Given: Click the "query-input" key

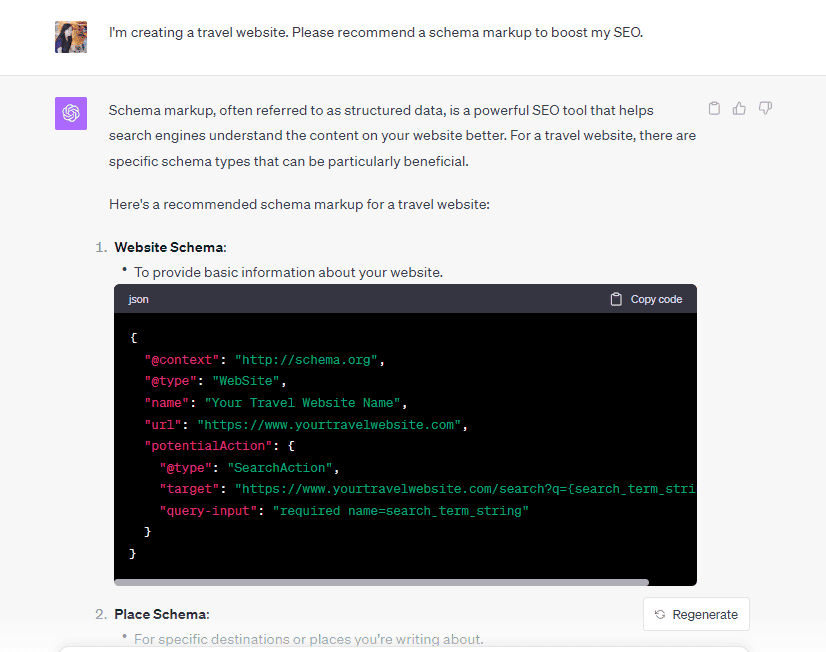Looking at the screenshot, I should pos(208,511).
